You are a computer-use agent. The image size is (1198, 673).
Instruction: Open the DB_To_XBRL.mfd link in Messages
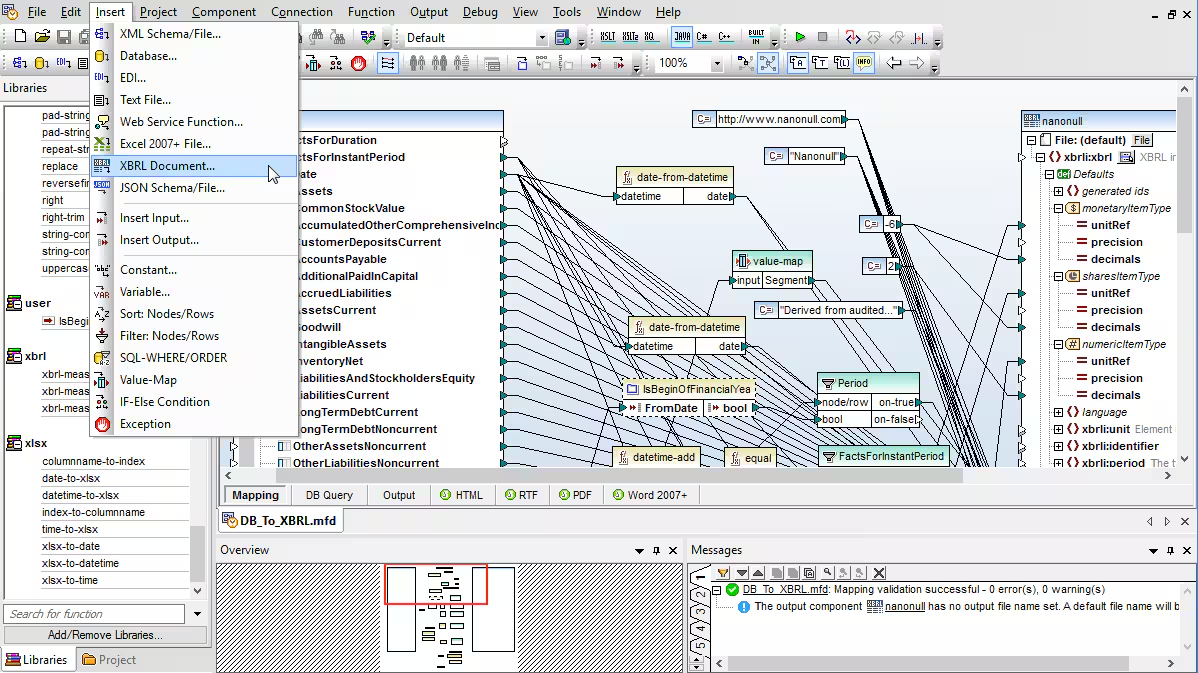785,589
